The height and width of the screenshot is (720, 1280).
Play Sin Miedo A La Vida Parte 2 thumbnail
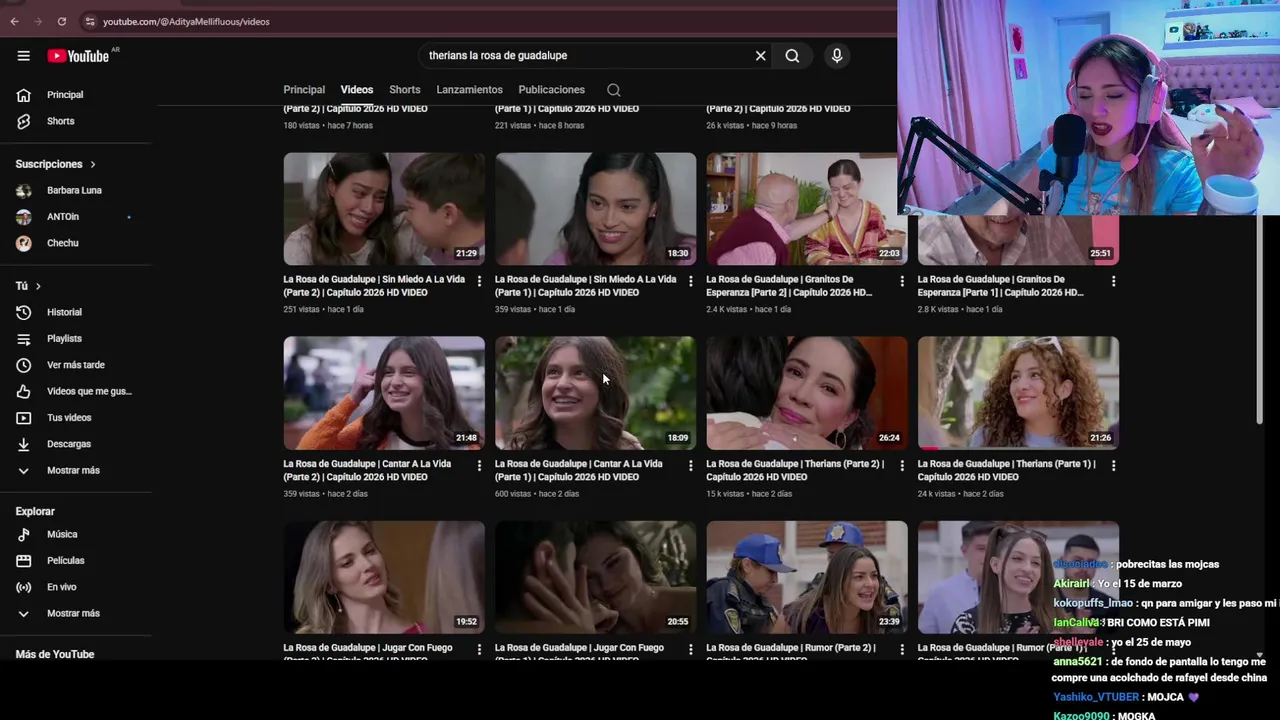click(x=384, y=209)
